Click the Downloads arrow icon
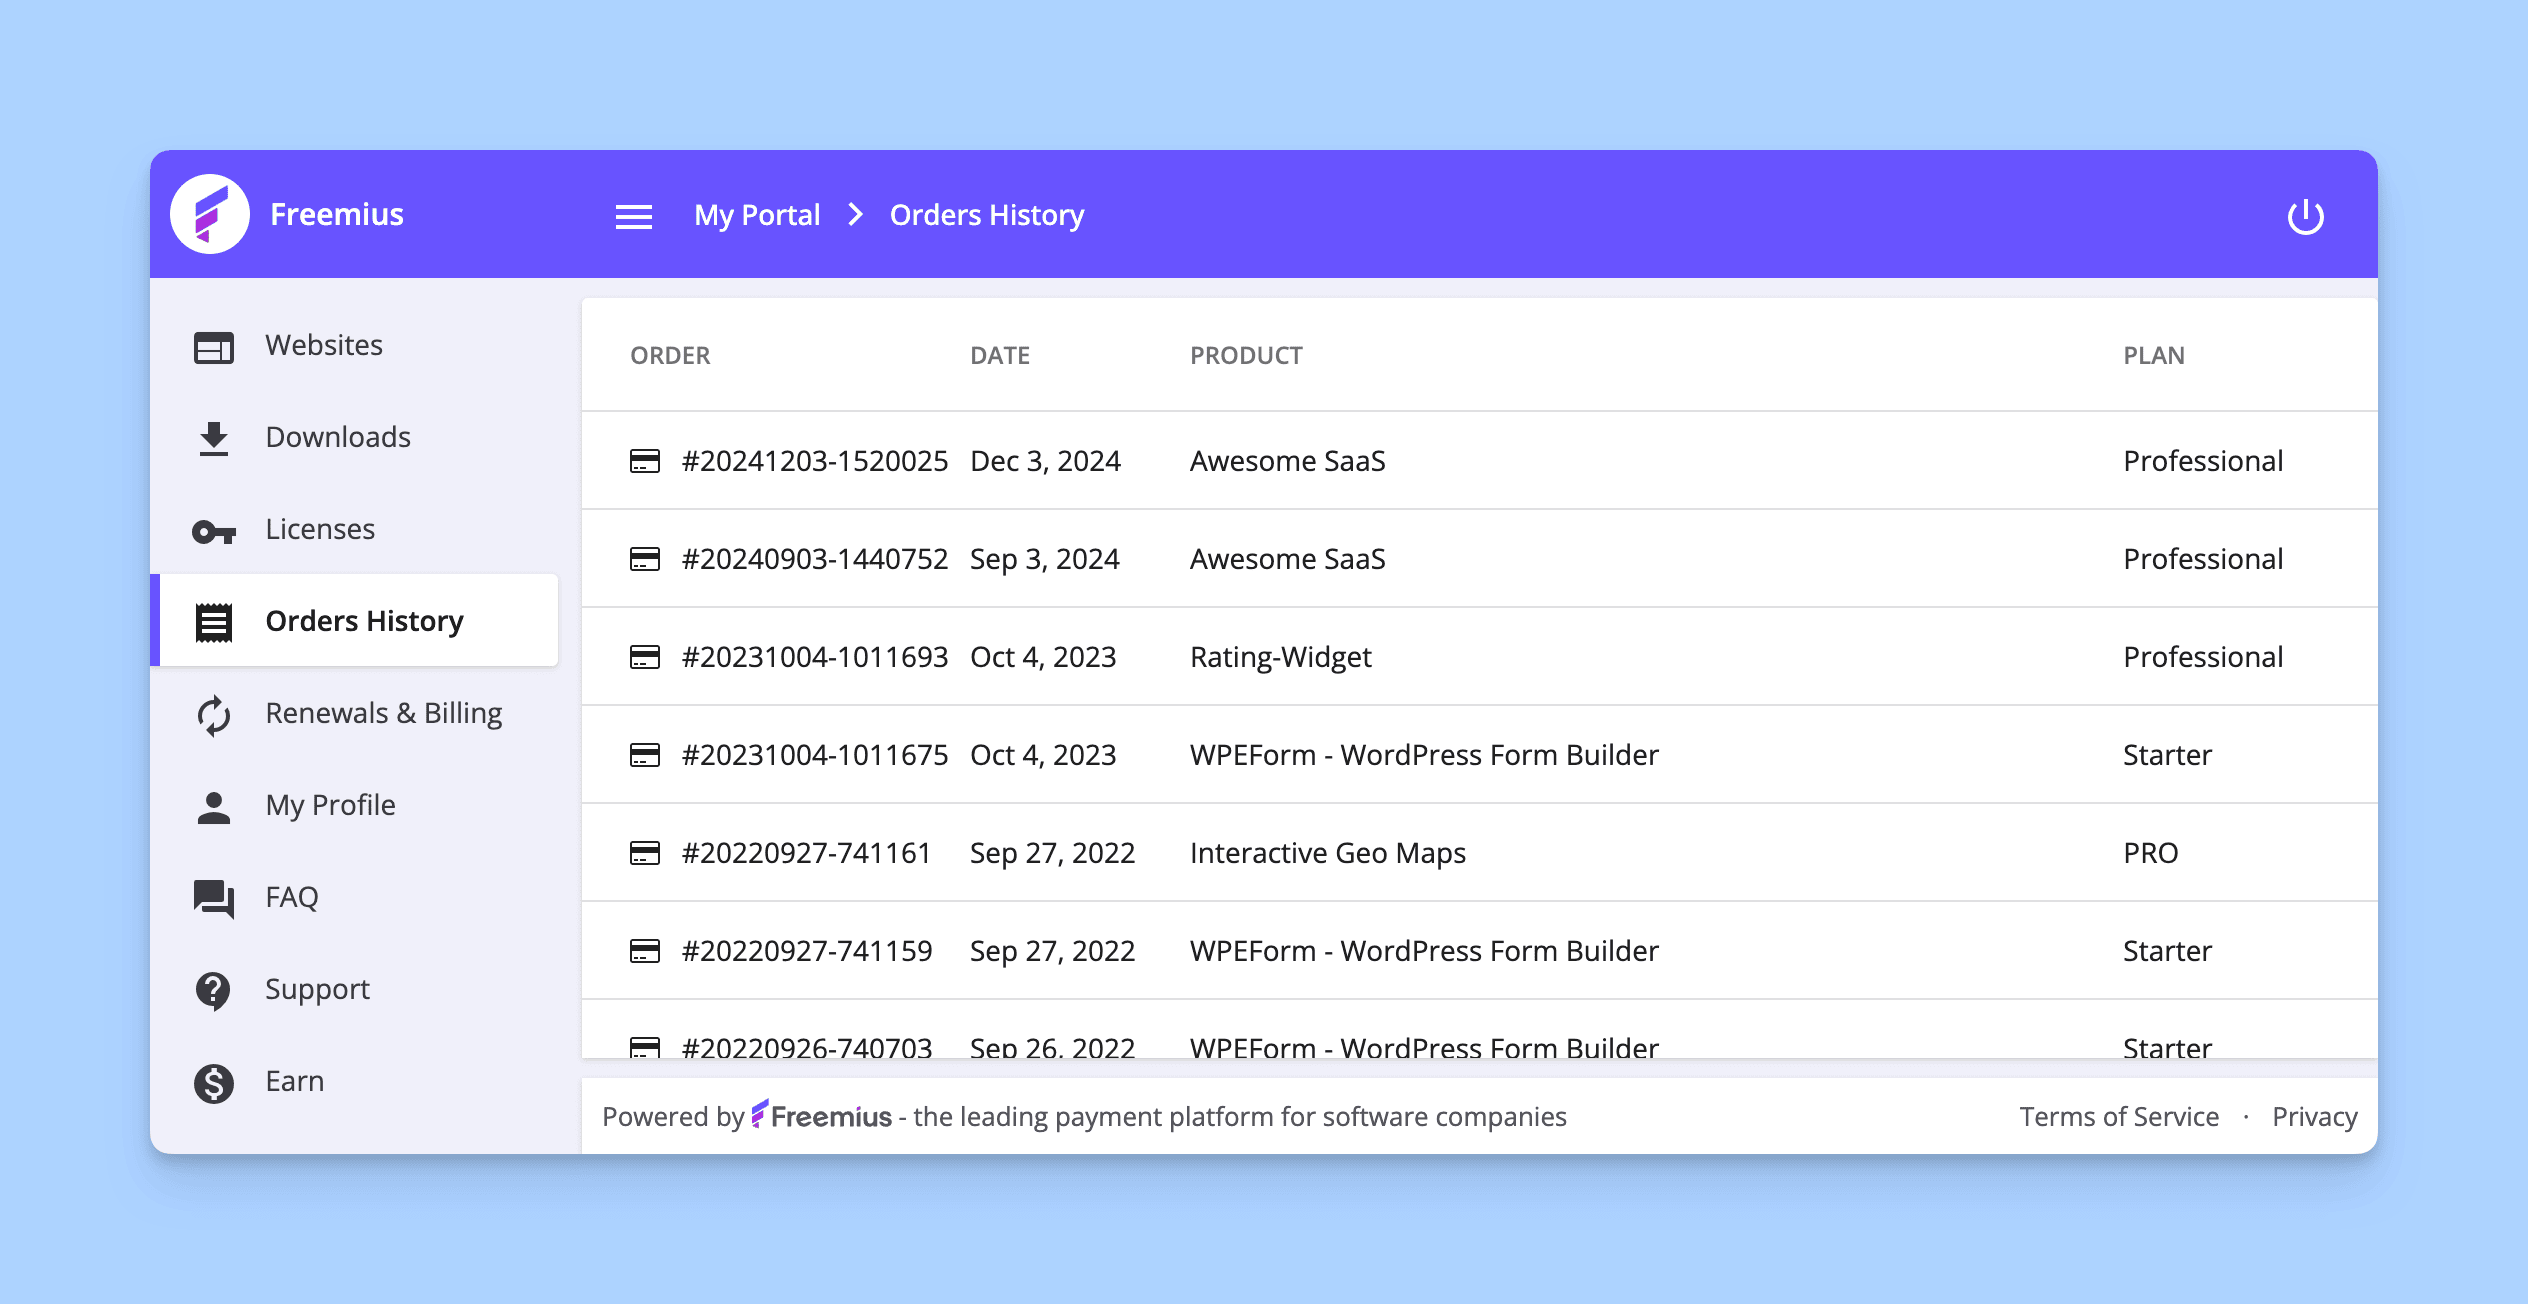This screenshot has width=2528, height=1304. 213,439
